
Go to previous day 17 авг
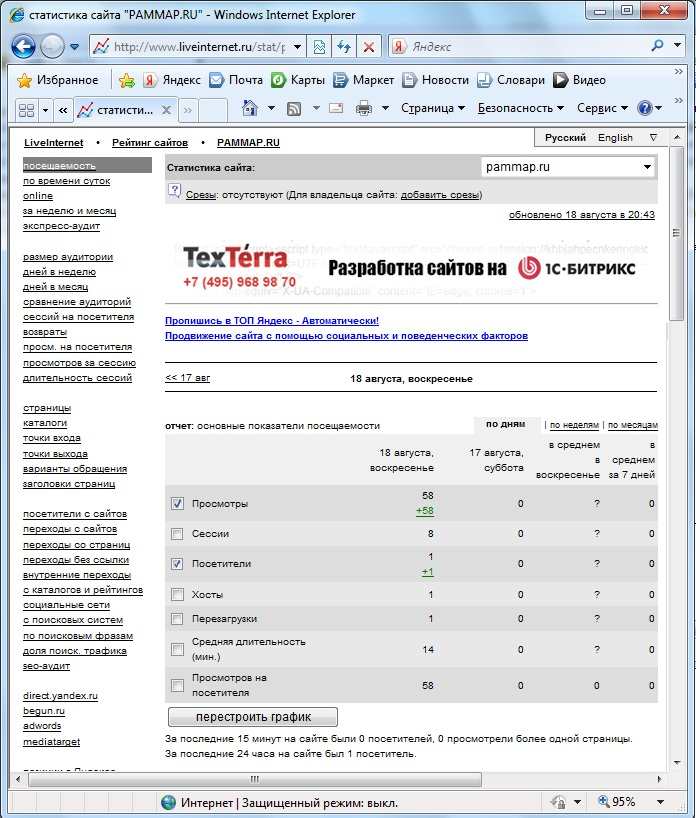click(x=187, y=378)
